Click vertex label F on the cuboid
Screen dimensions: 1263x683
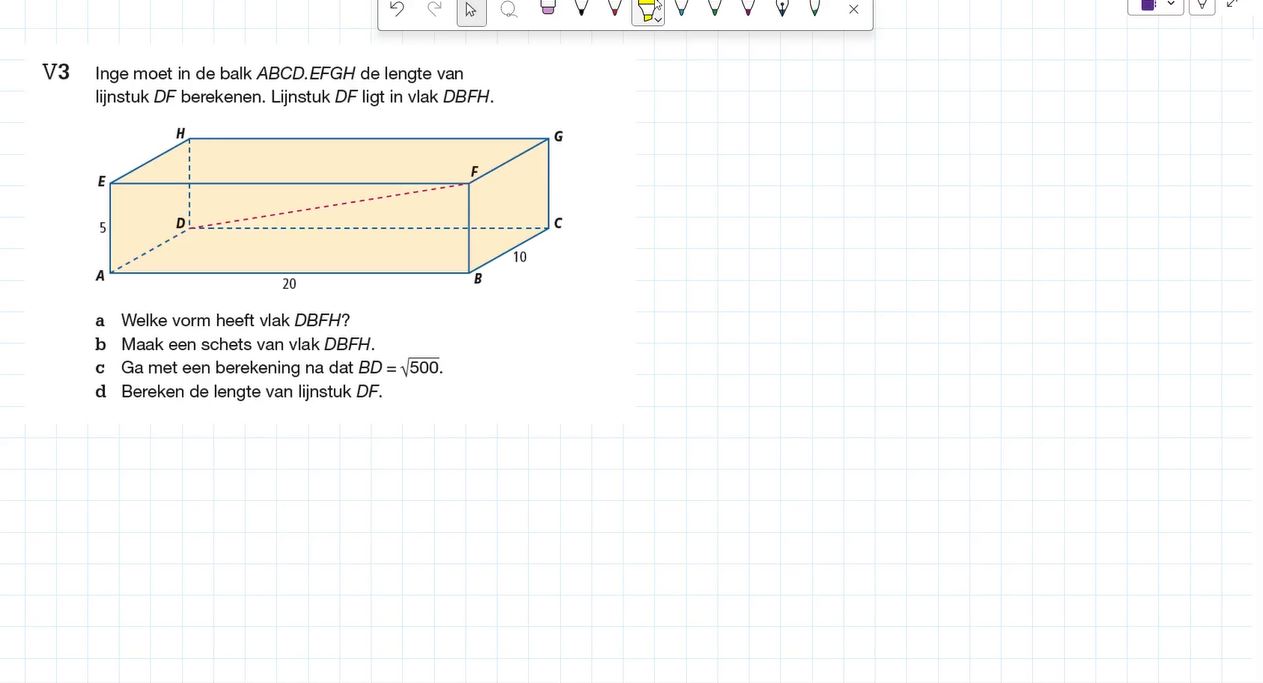point(475,172)
